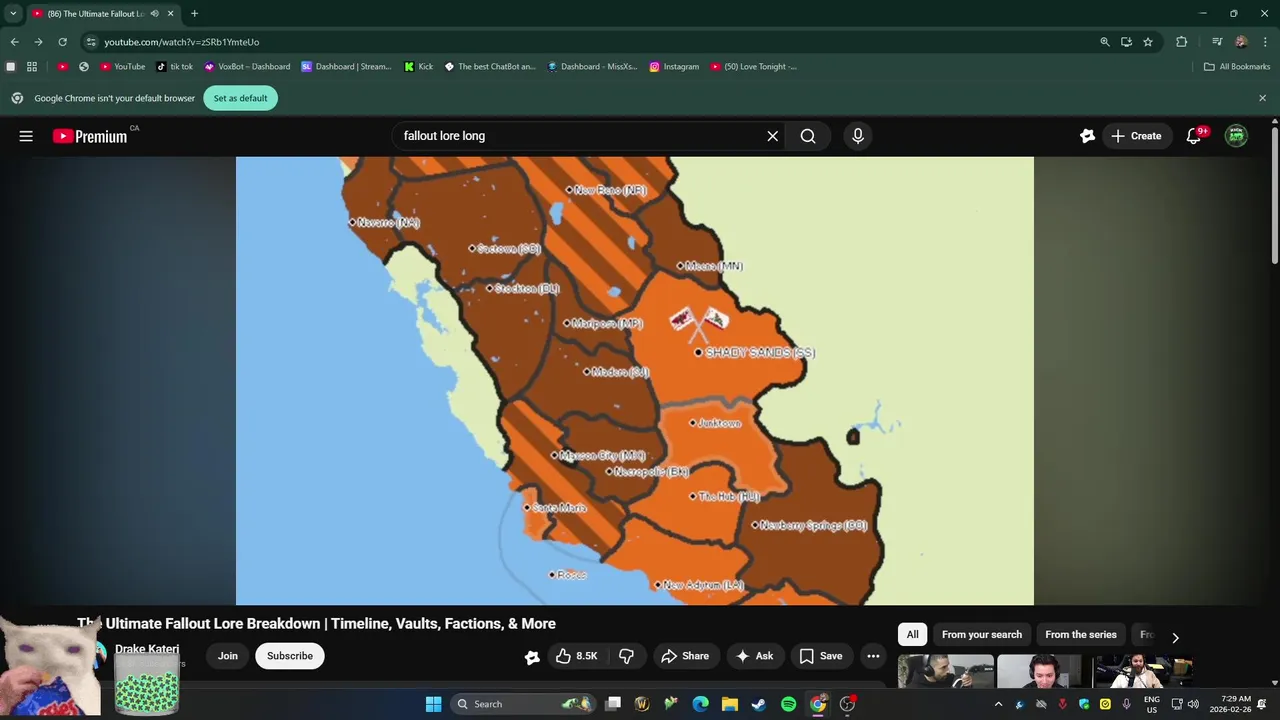Click the Chrome forward arrow

click(x=38, y=42)
